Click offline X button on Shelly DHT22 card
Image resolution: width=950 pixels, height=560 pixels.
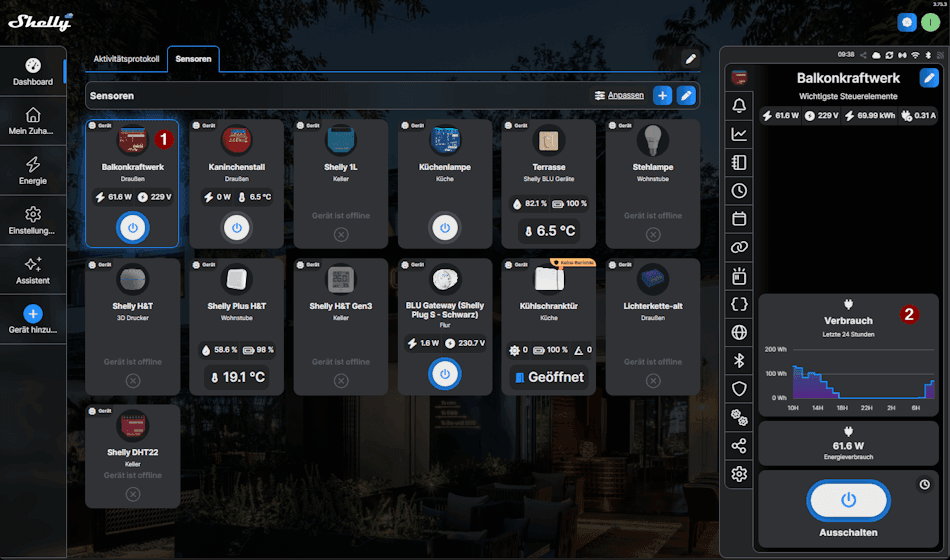click(x=133, y=495)
